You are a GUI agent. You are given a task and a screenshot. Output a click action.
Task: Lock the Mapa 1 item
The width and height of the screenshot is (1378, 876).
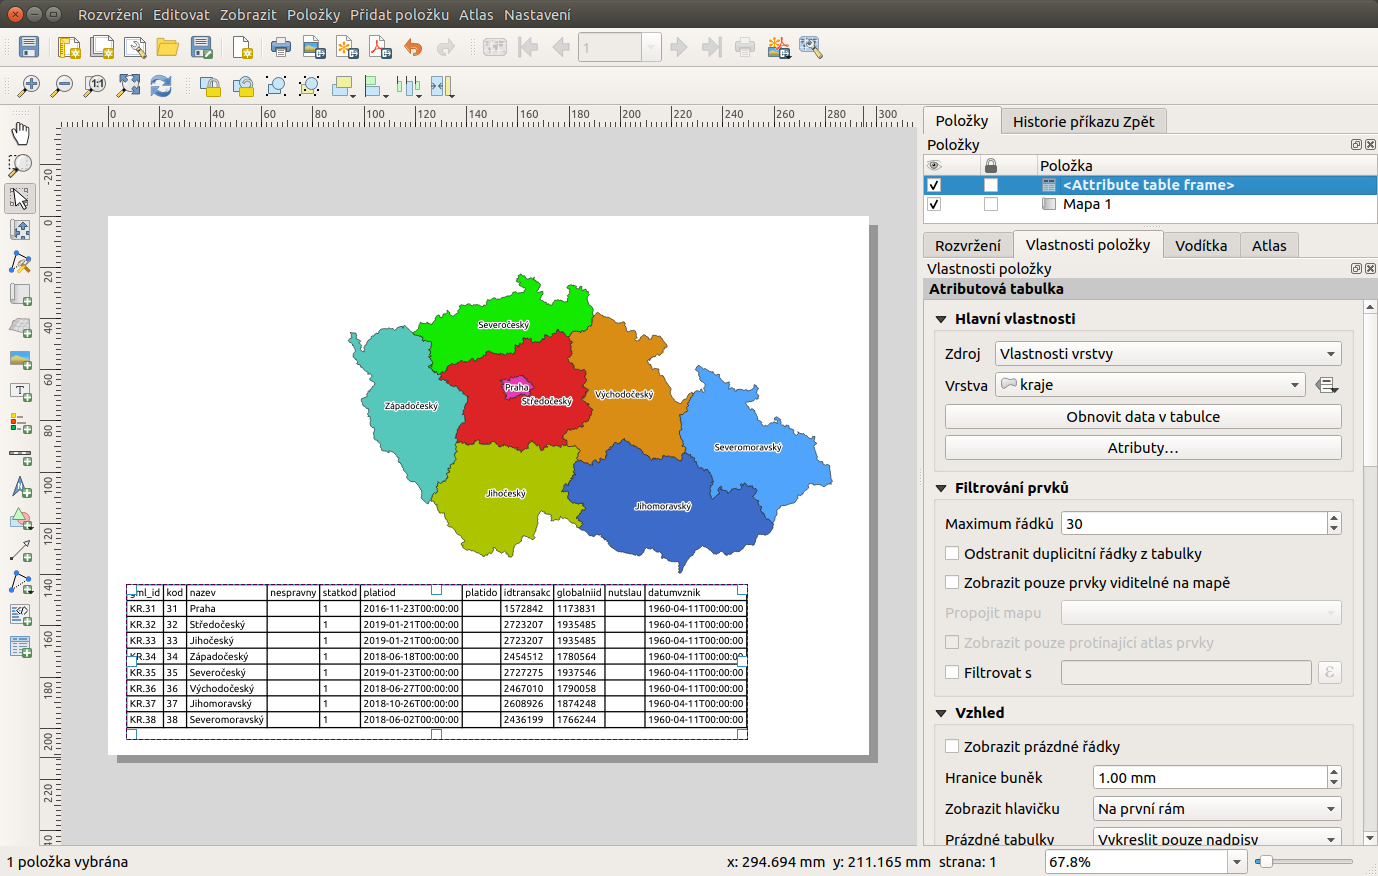click(991, 204)
